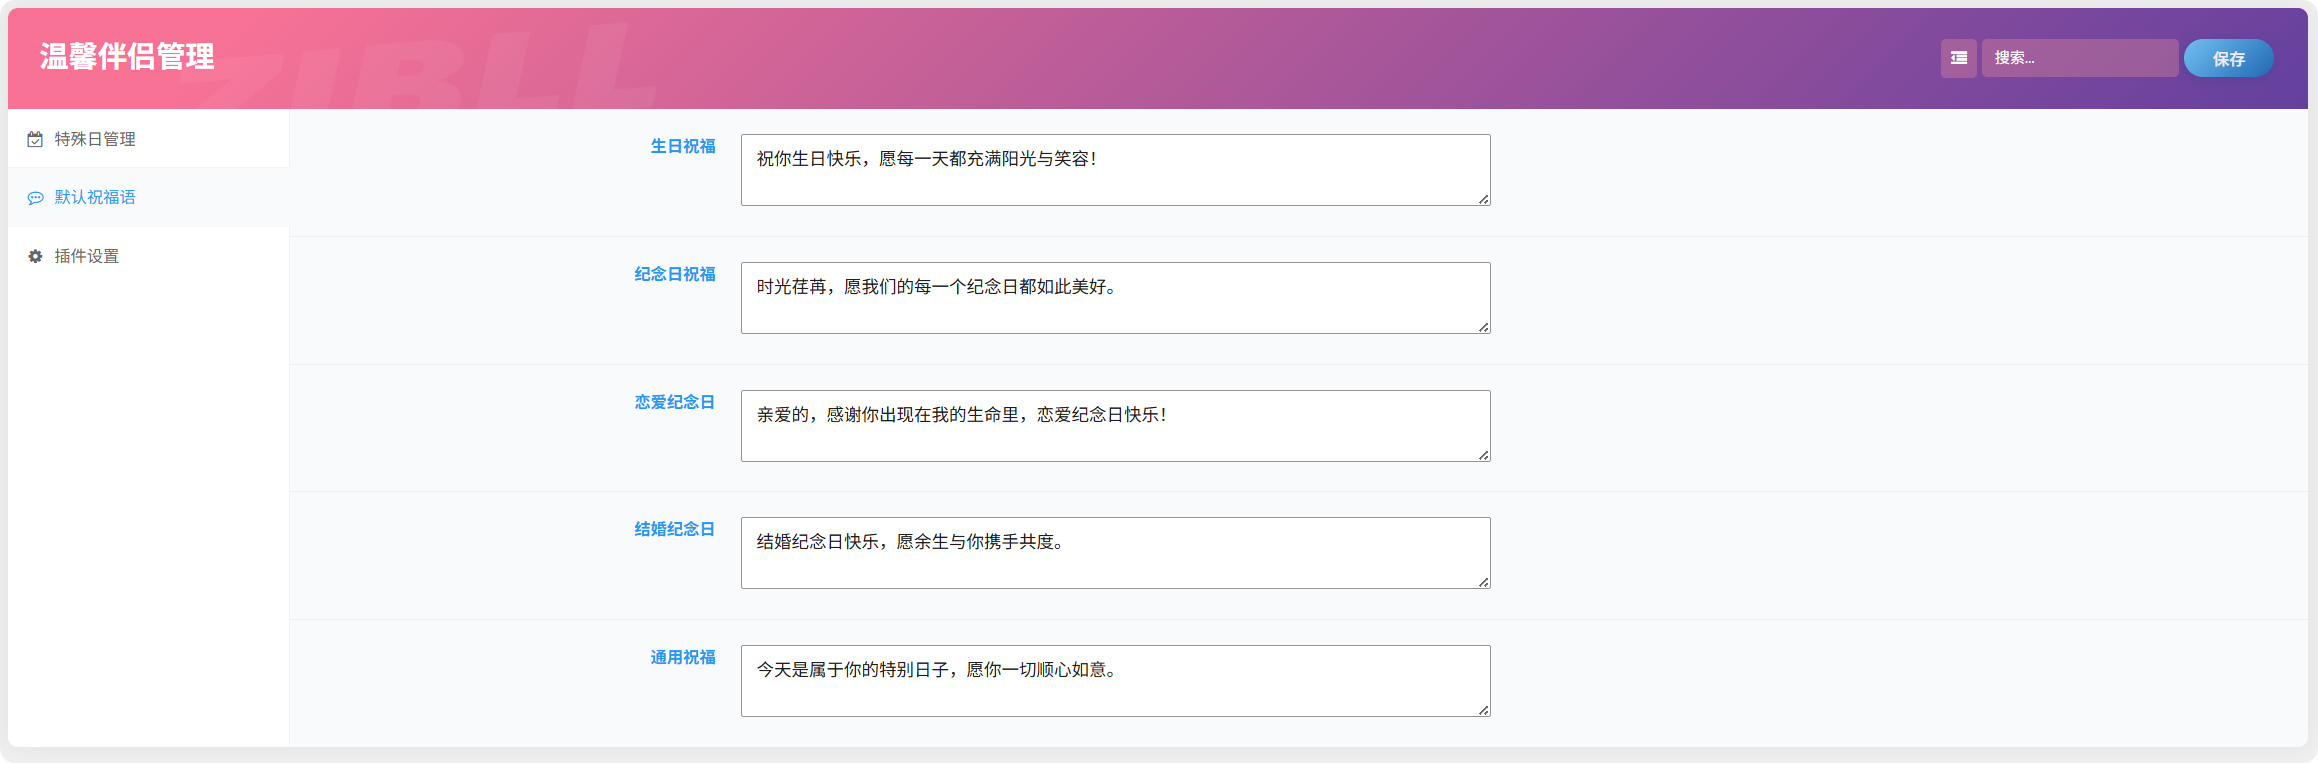Click inside the 纪念日祝福 textarea
Image resolution: width=2318 pixels, height=763 pixels.
[1115, 298]
